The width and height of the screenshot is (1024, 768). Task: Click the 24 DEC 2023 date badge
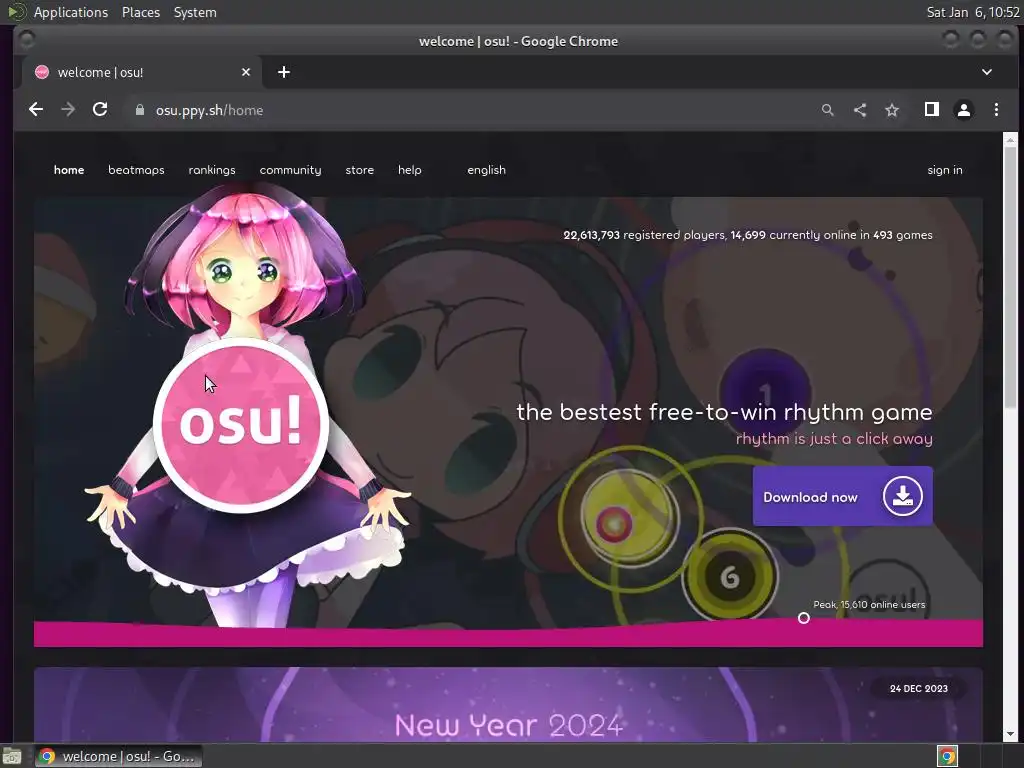(918, 688)
